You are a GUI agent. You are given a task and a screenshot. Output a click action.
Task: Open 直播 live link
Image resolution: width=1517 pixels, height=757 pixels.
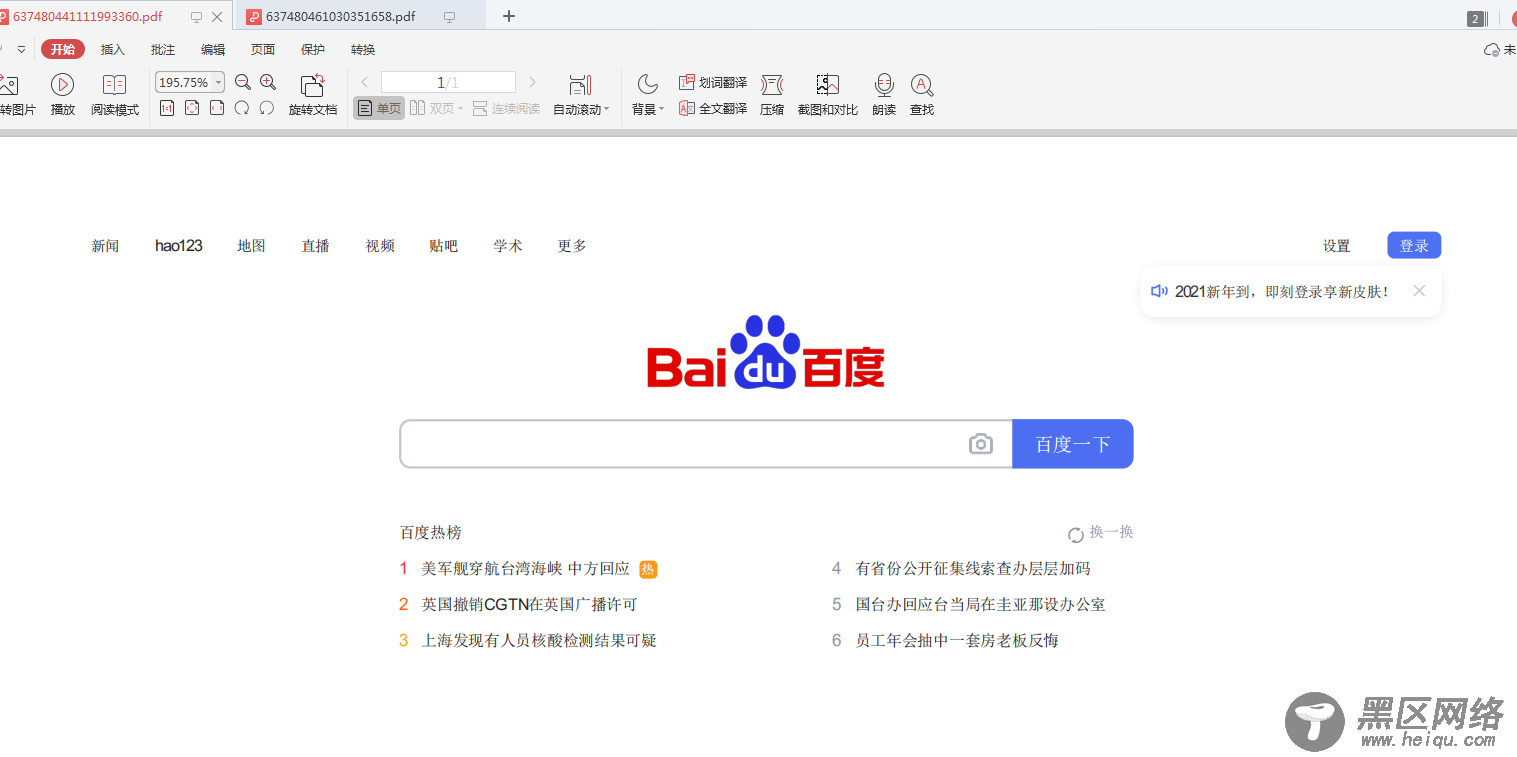click(316, 246)
